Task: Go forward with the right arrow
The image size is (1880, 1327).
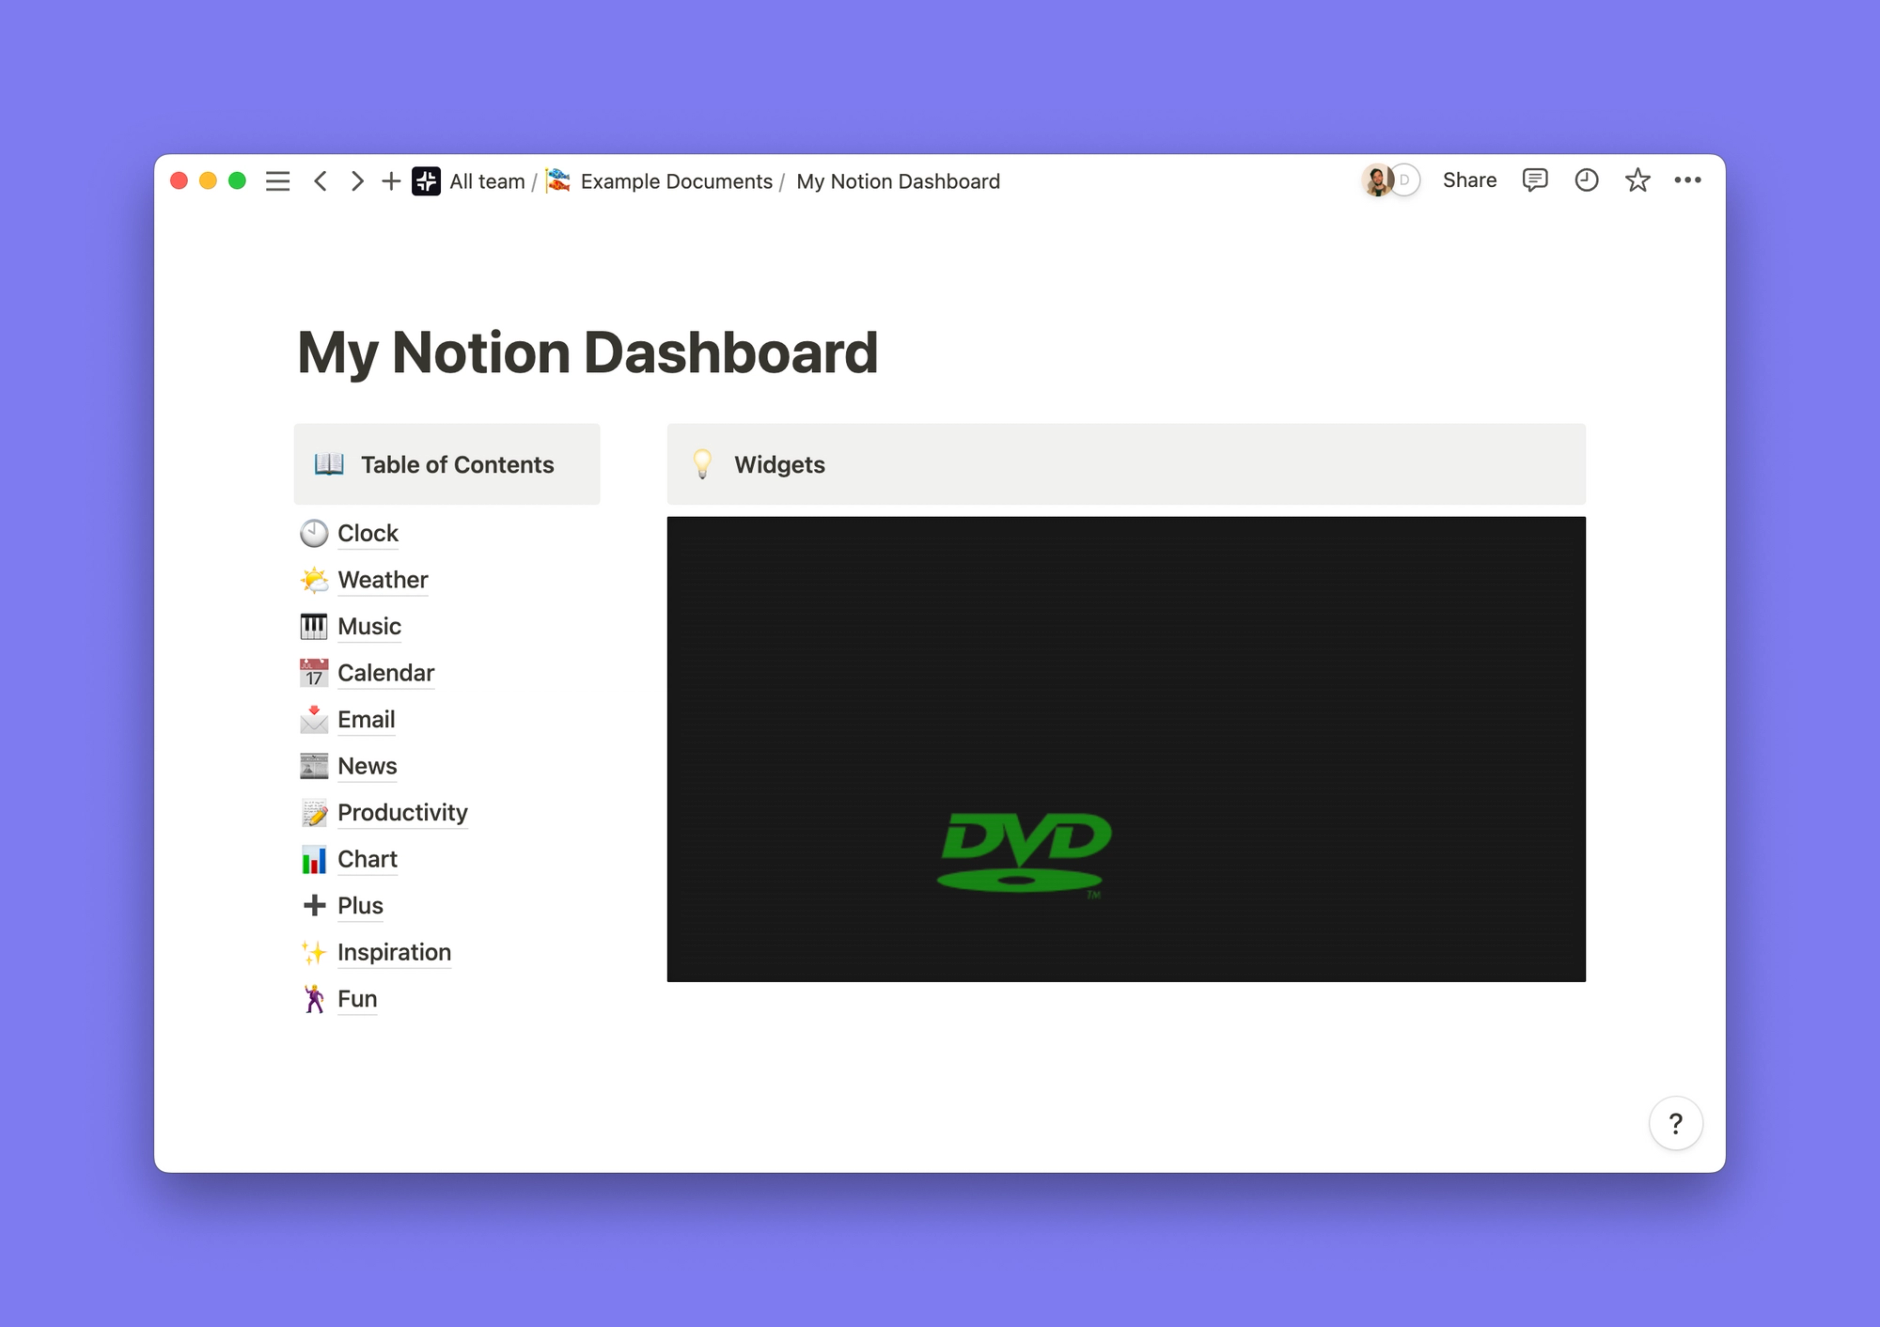Action: [357, 181]
